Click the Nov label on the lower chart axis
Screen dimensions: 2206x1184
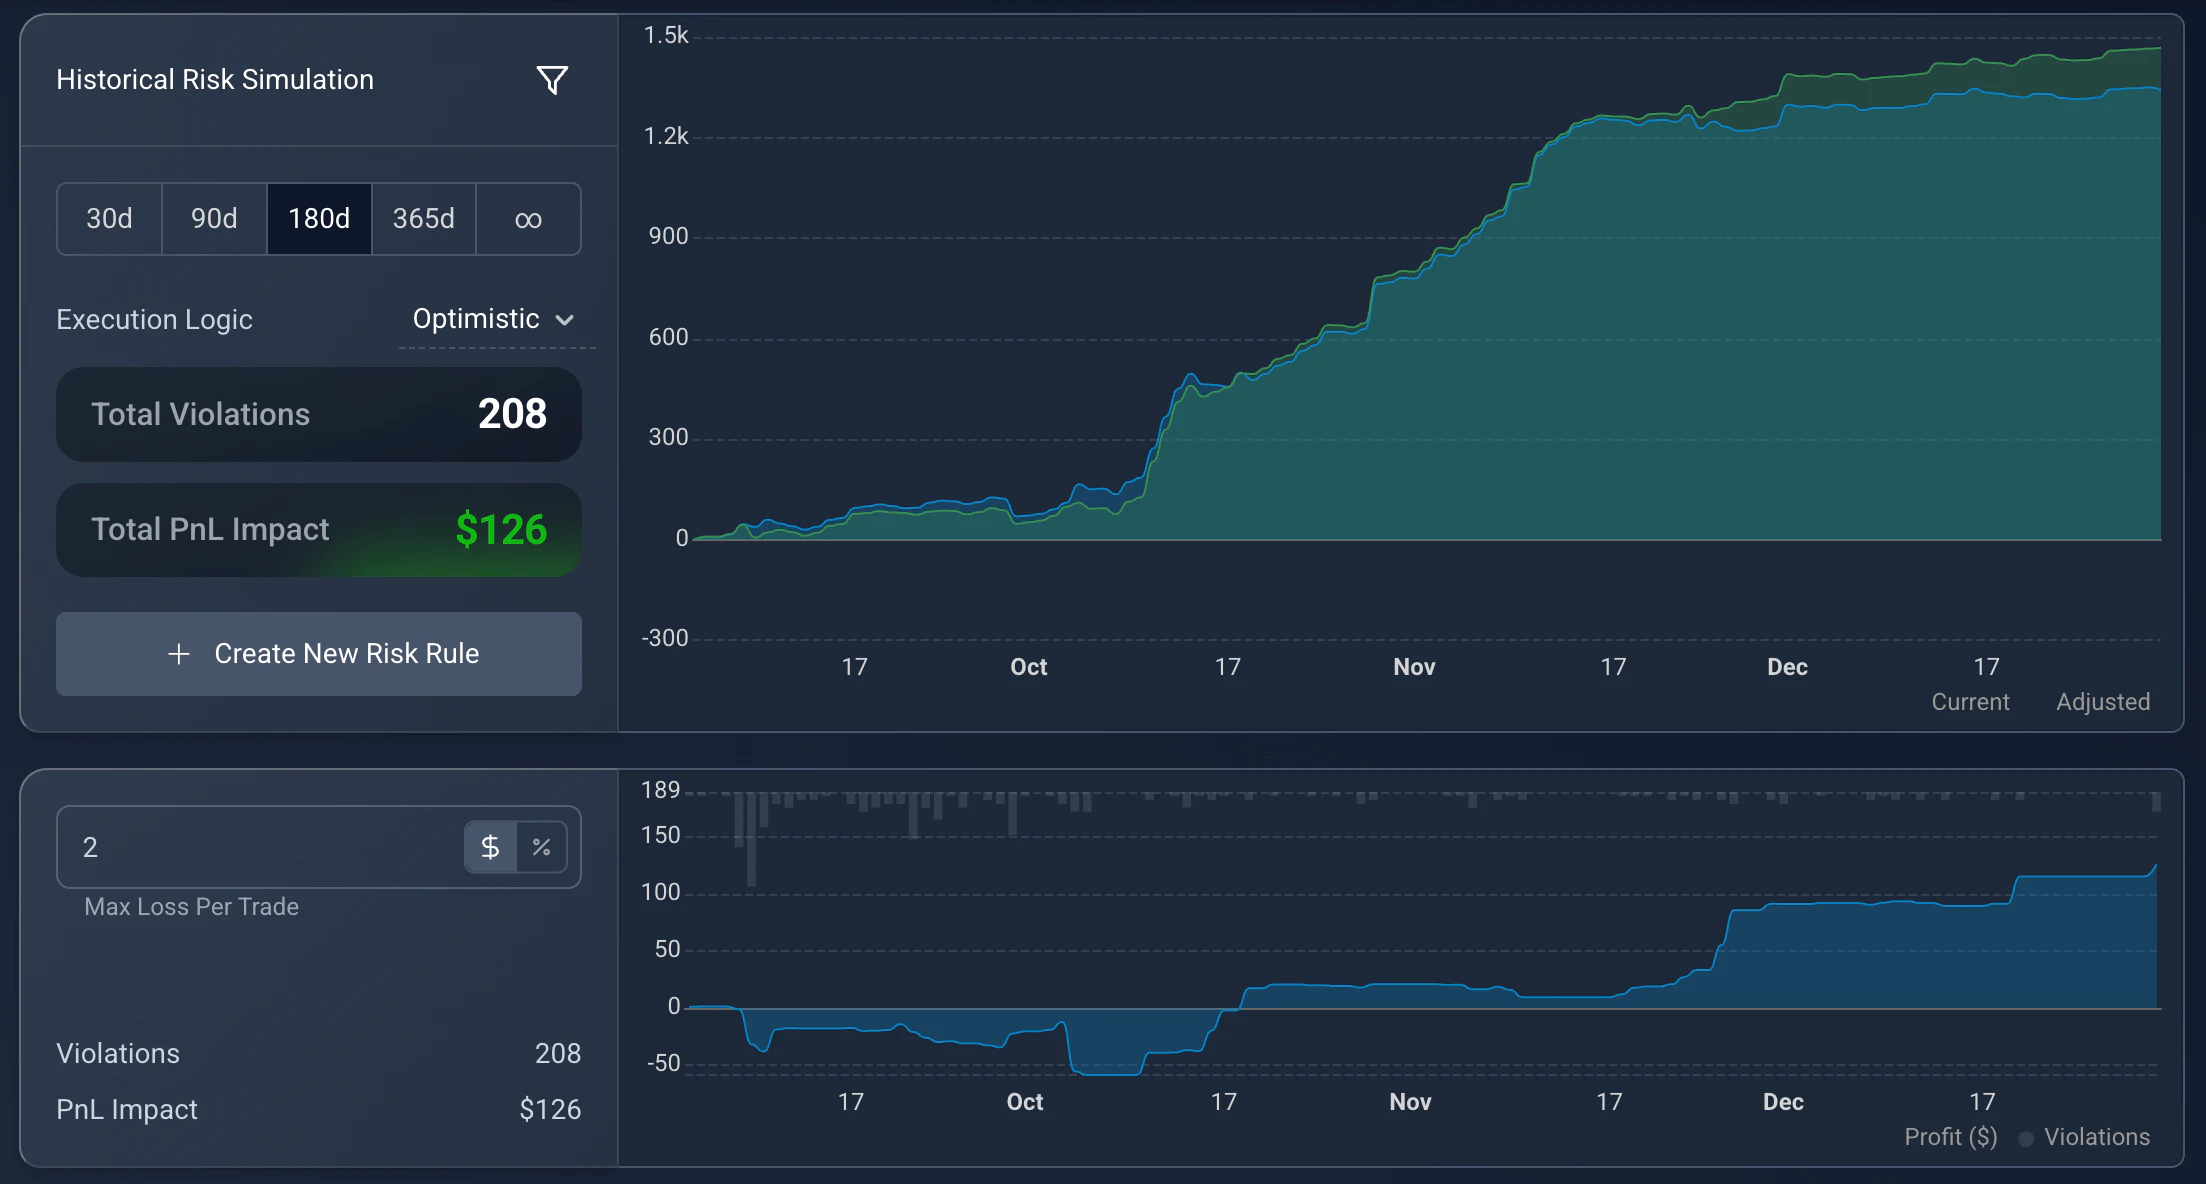pyautogui.click(x=1410, y=1102)
